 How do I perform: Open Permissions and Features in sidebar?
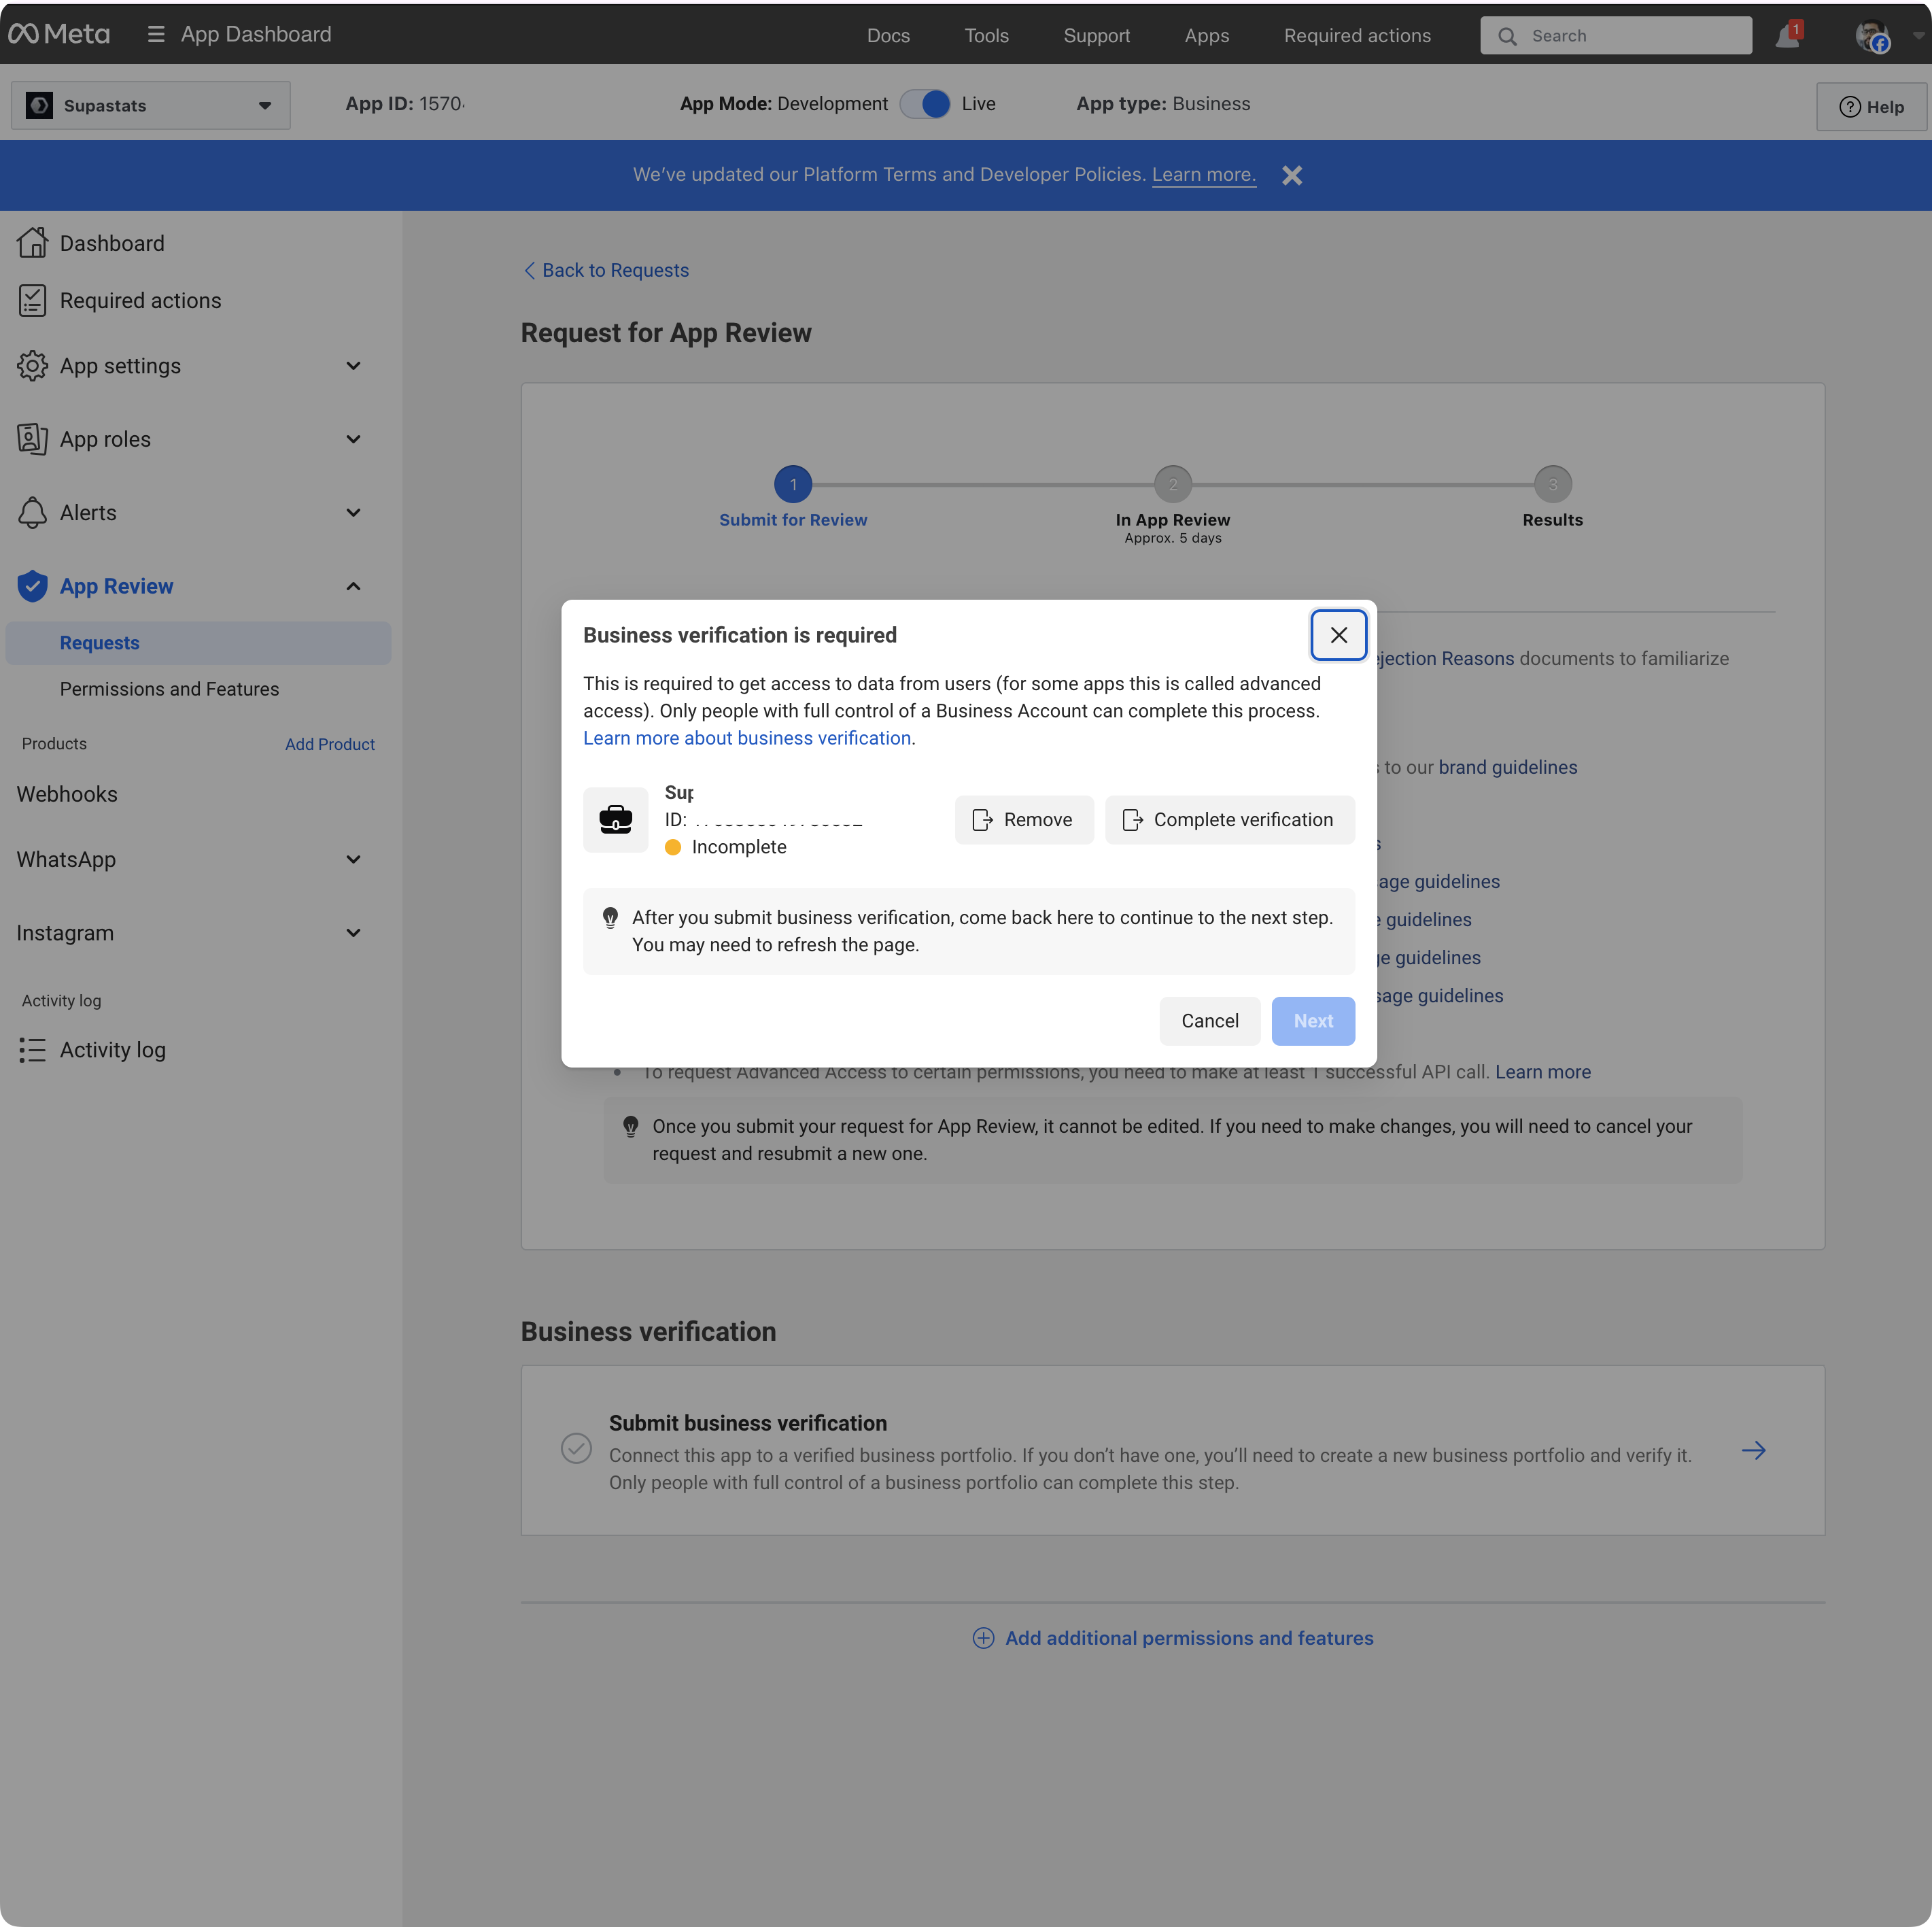169,689
